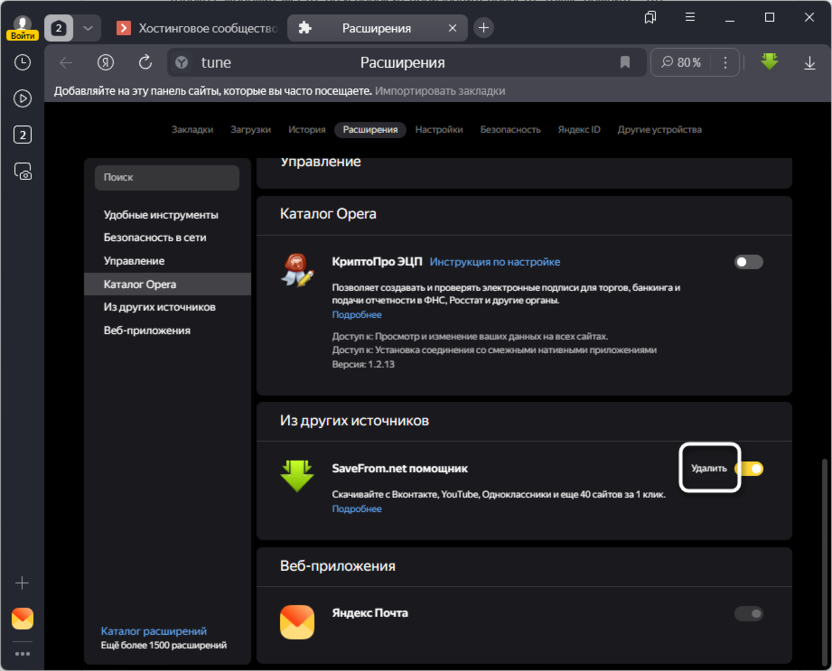Viewport: 832px width, 671px height.
Task: Enable the КриптоПро ЭЦП toggle
Action: point(748,262)
